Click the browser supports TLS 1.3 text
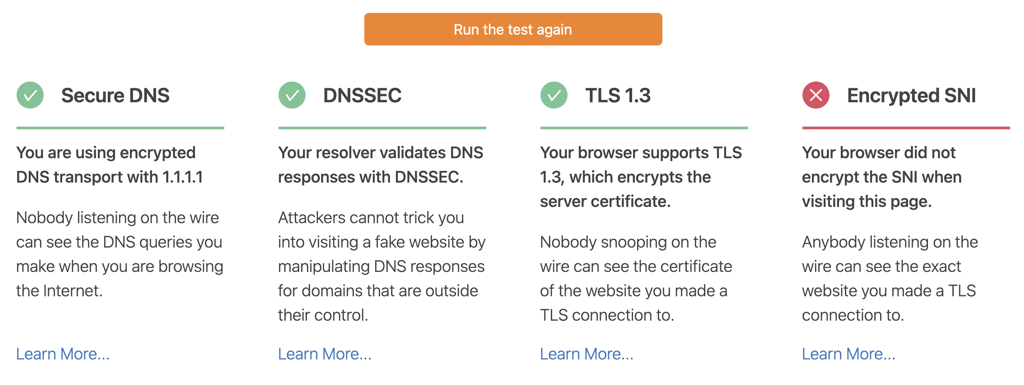 click(641, 177)
